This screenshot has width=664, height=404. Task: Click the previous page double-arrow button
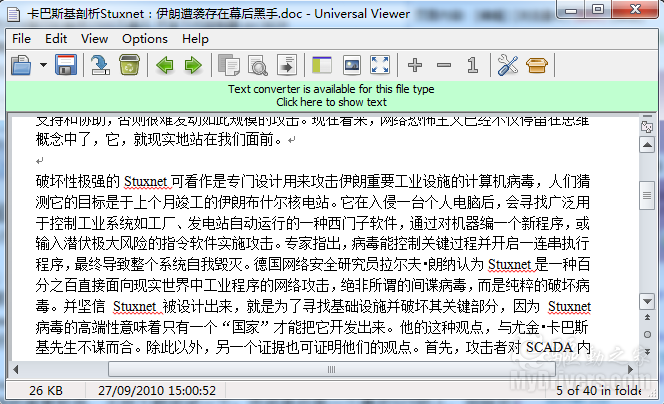[x=647, y=317]
